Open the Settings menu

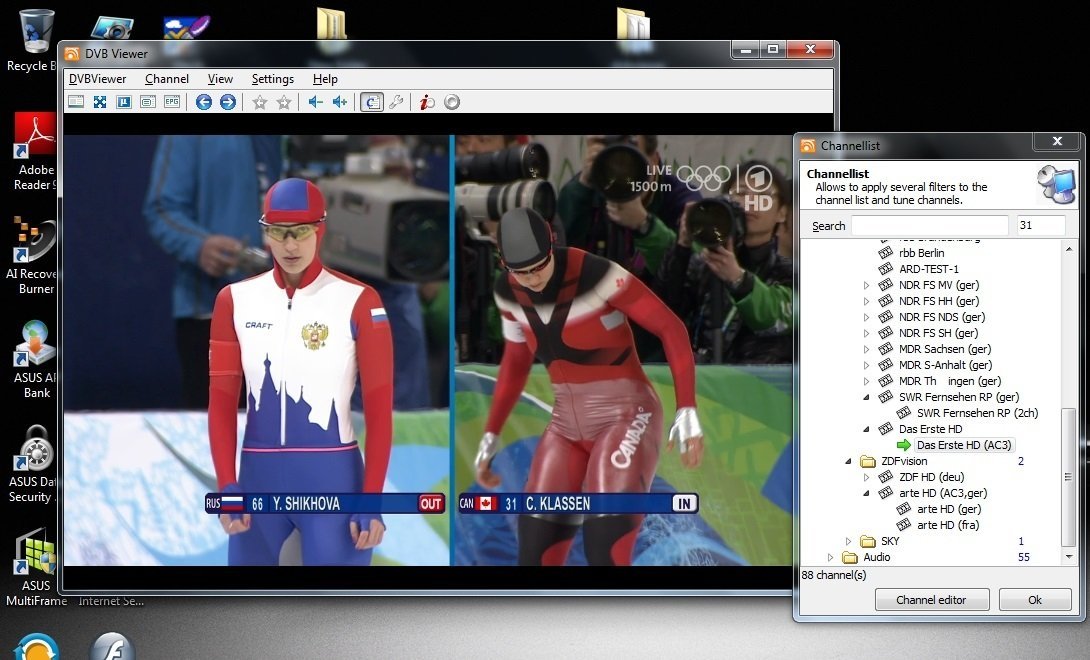272,79
